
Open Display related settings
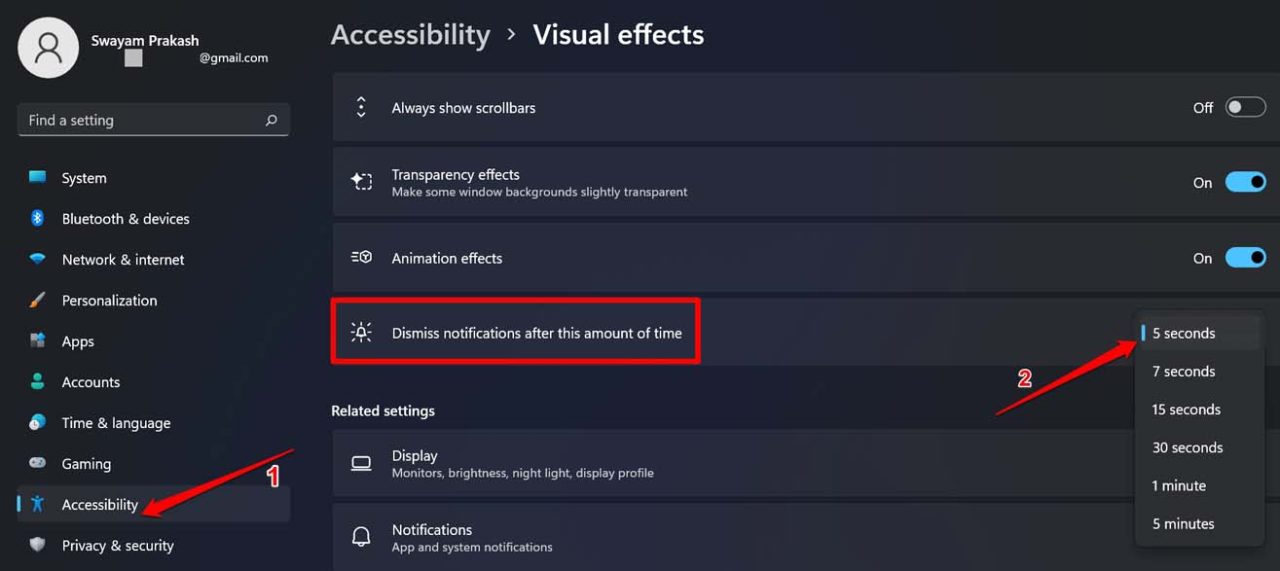[x=735, y=463]
